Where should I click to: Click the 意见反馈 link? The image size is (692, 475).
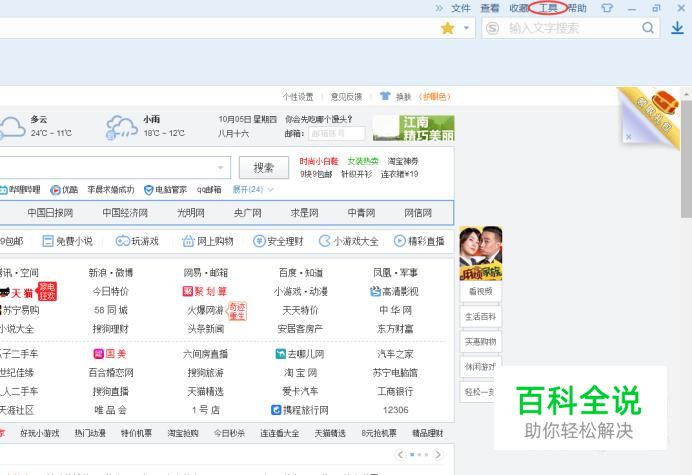pos(346,97)
